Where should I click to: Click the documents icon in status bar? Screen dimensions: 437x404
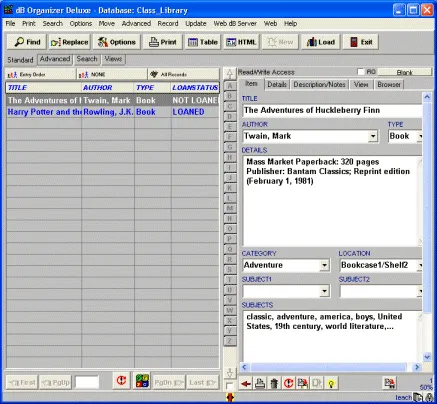click(418, 397)
